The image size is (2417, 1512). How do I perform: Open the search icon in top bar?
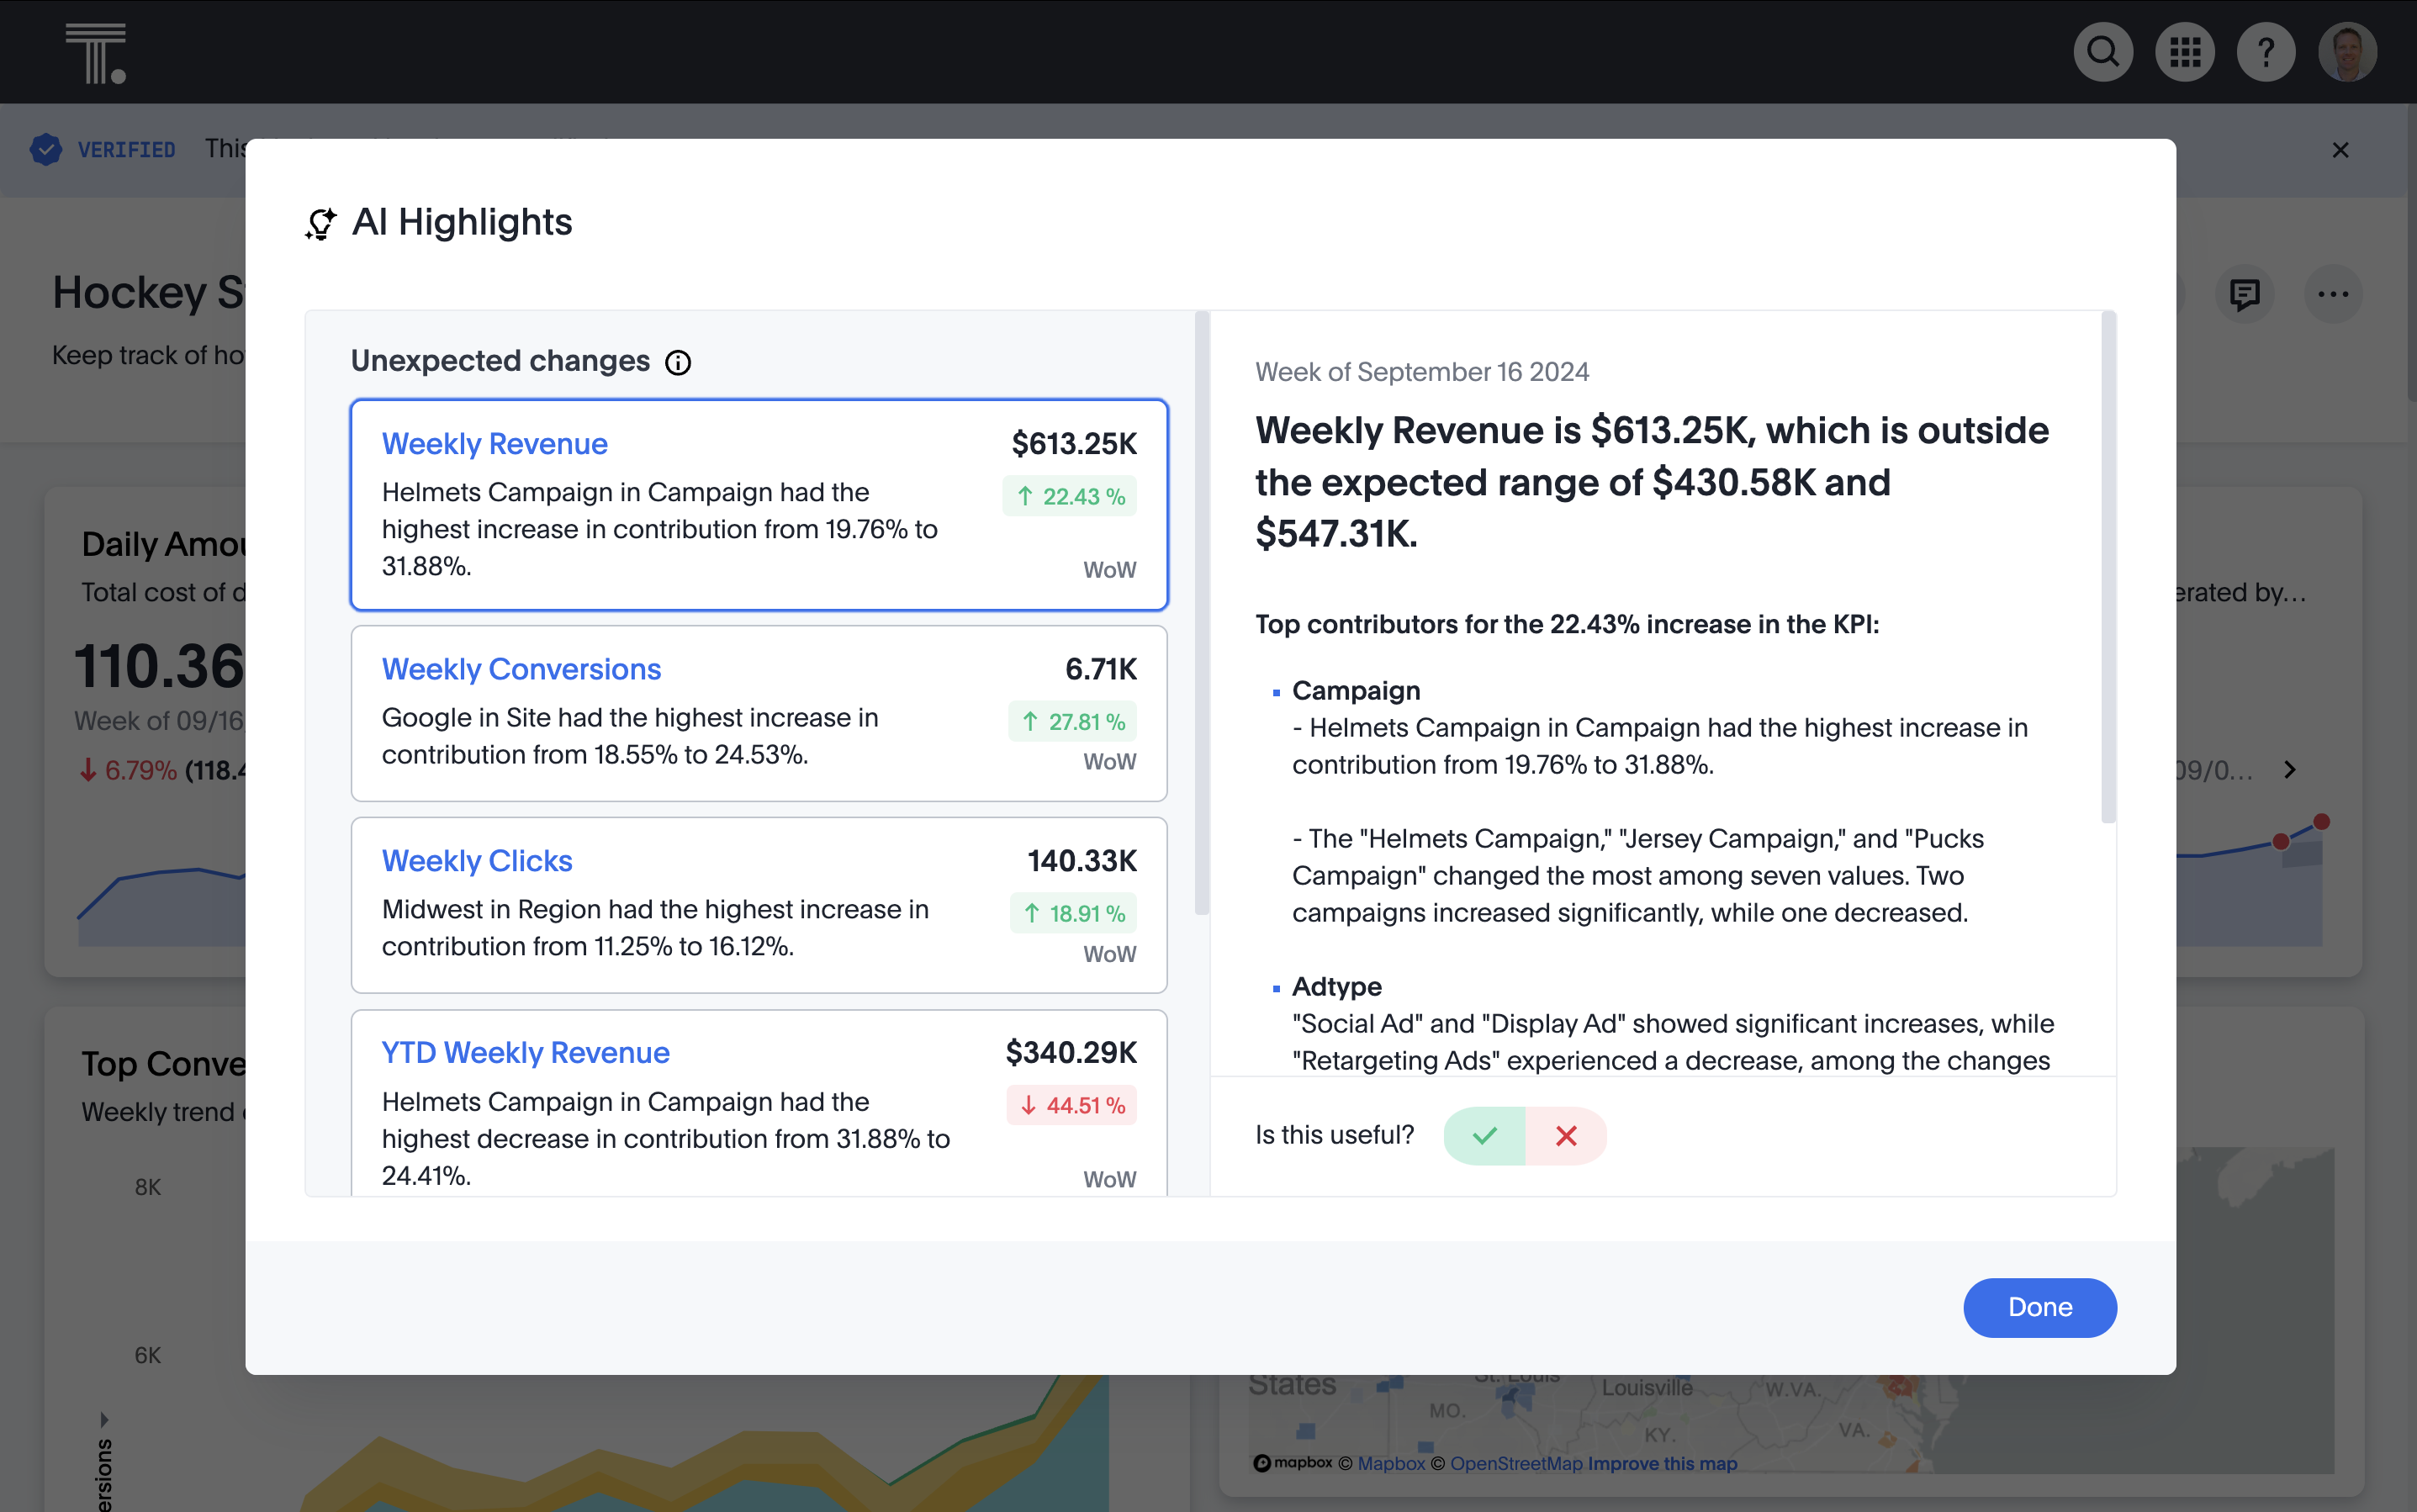(2102, 51)
